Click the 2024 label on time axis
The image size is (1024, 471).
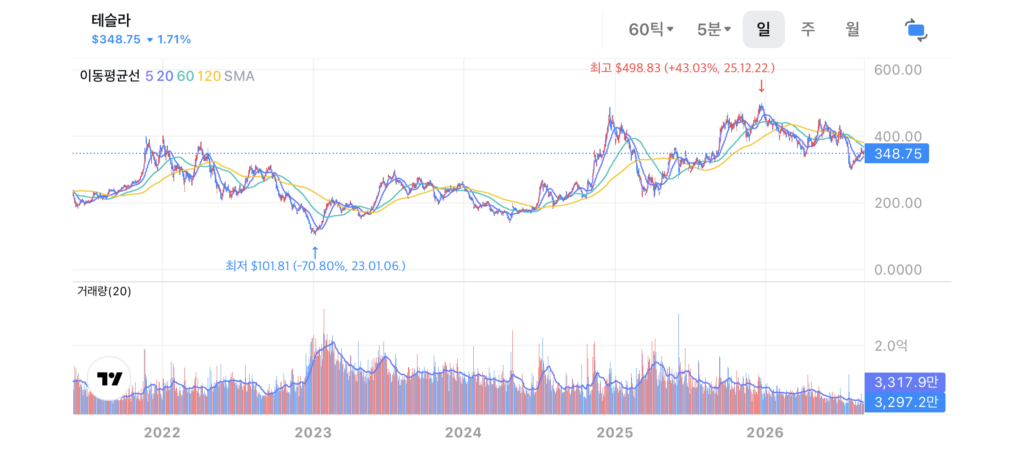pyautogui.click(x=463, y=432)
